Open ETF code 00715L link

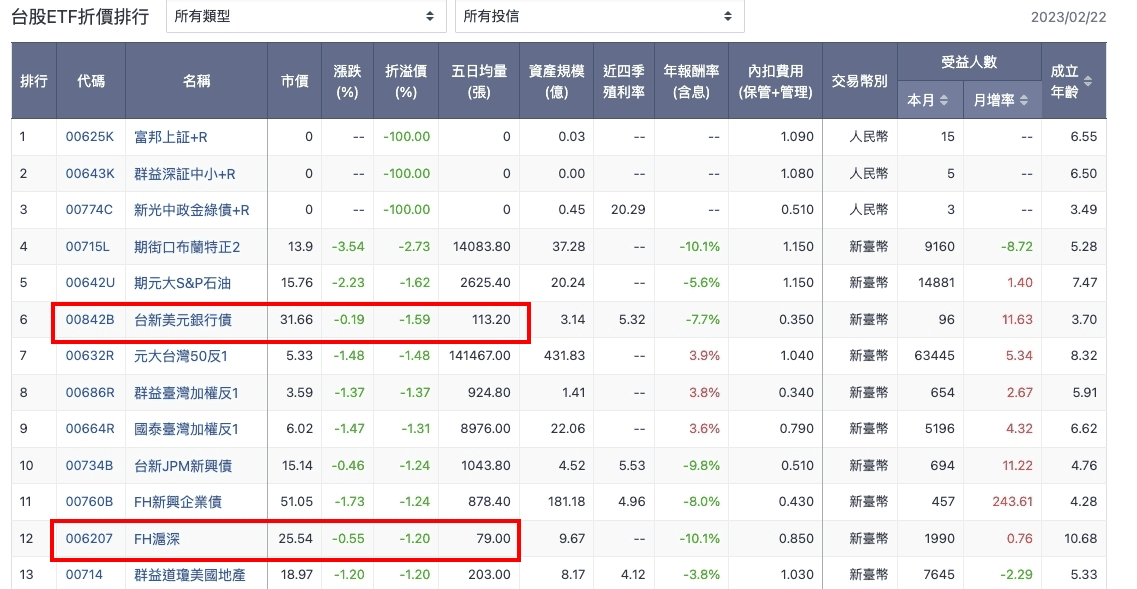pos(87,247)
